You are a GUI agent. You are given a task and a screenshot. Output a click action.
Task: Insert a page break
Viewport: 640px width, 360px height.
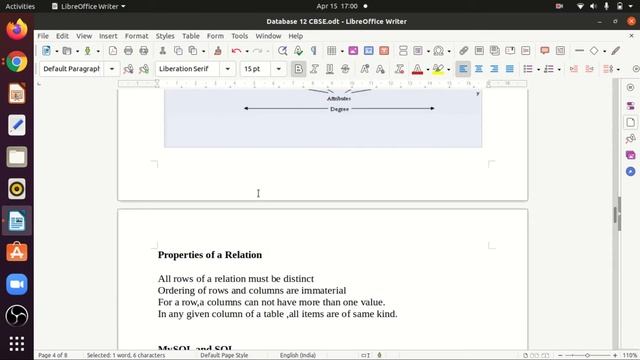pyautogui.click(x=403, y=51)
